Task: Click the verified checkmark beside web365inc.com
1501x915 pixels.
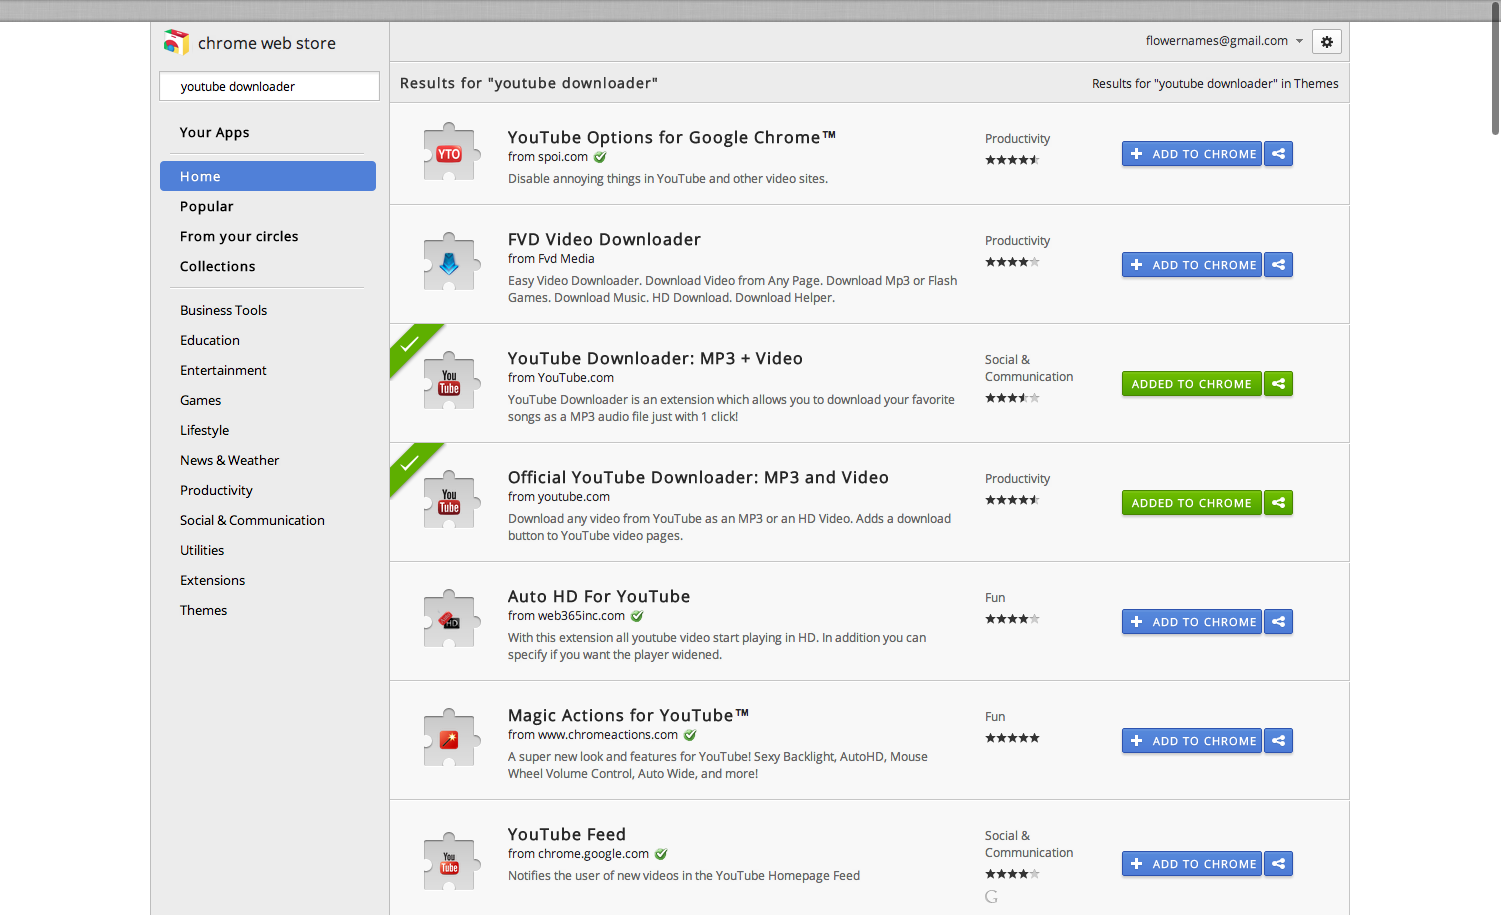Action: click(637, 616)
